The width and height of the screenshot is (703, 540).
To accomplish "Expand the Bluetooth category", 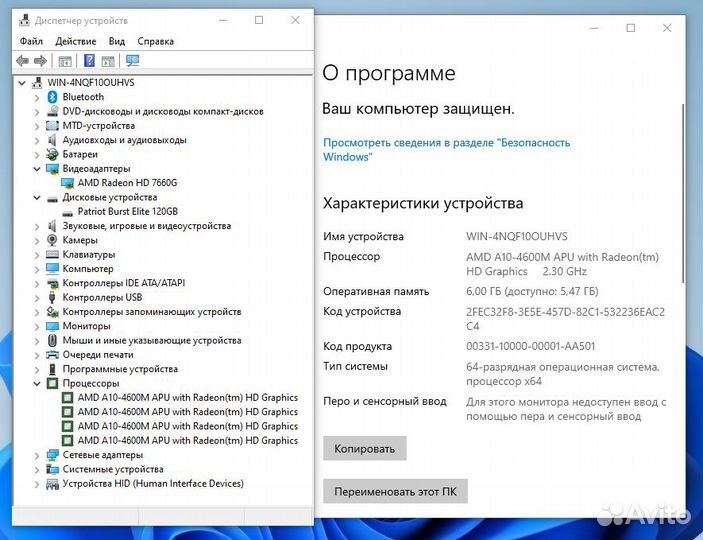I will 37,97.
